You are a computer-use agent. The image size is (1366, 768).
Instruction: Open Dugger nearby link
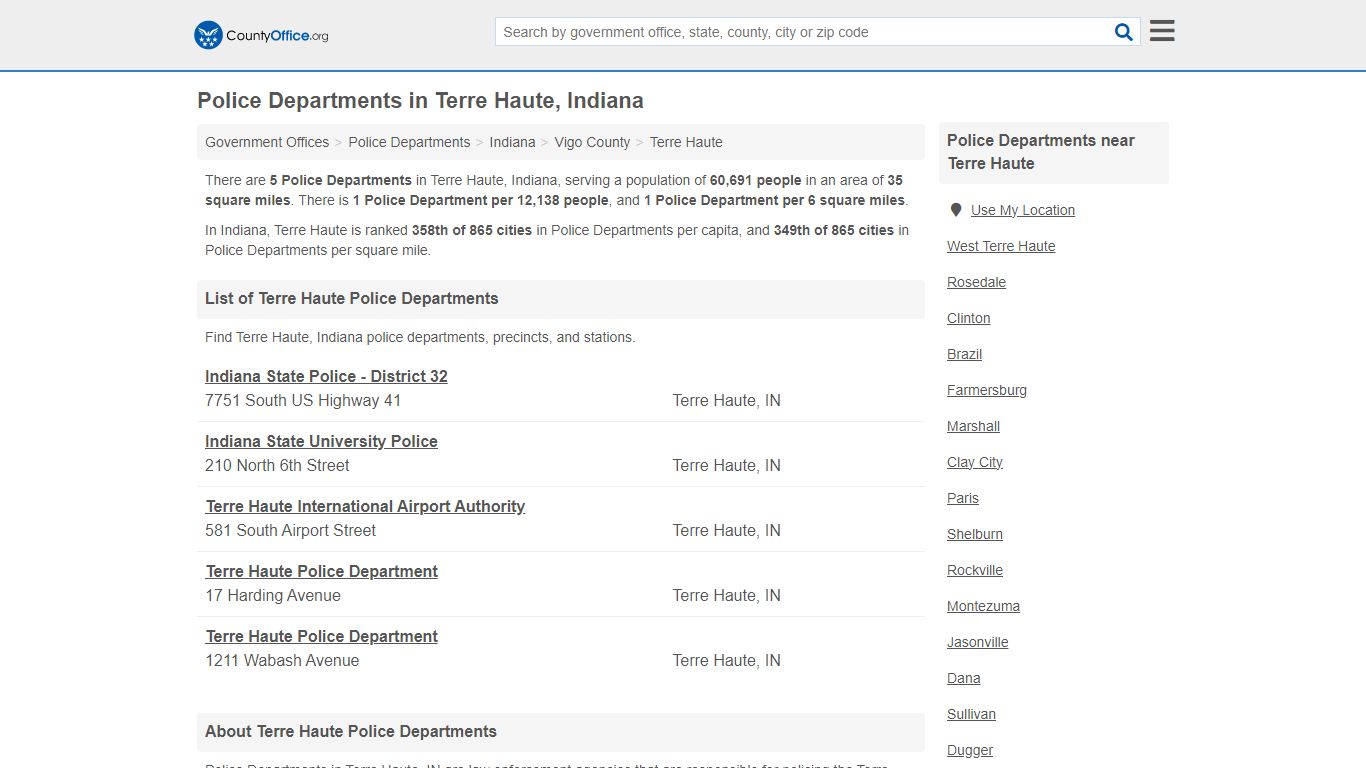click(x=970, y=750)
